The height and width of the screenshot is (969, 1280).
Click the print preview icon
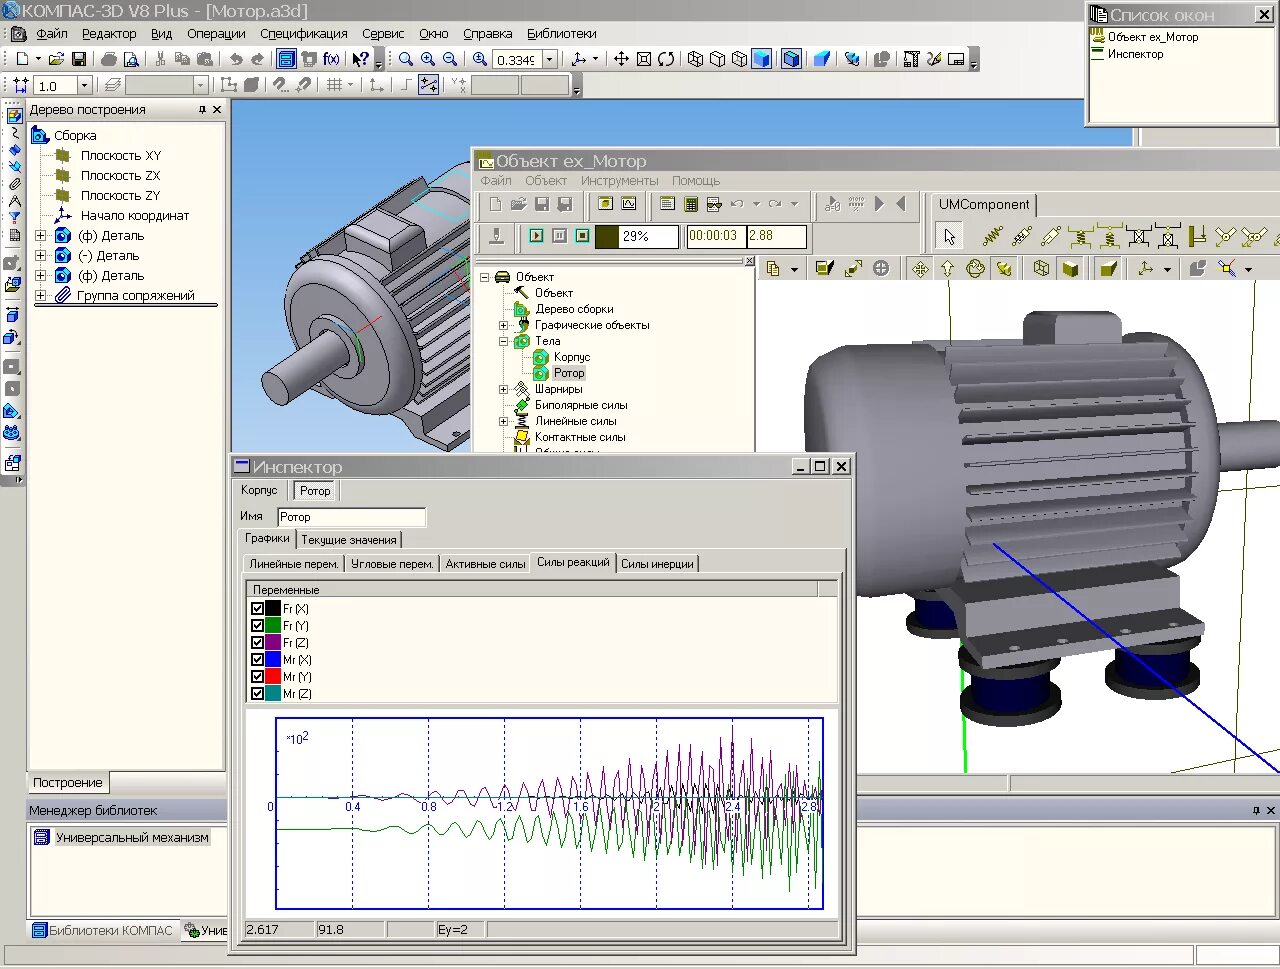click(x=131, y=60)
